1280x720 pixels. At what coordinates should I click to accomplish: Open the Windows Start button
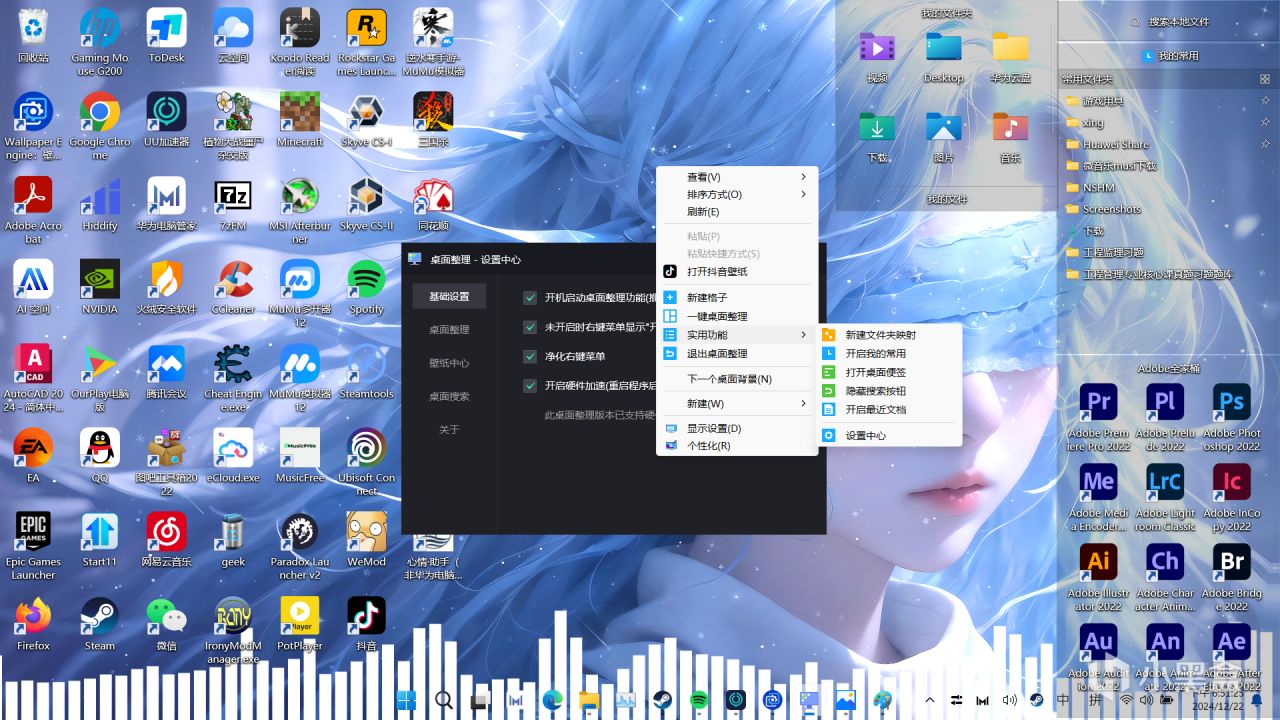tap(407, 701)
